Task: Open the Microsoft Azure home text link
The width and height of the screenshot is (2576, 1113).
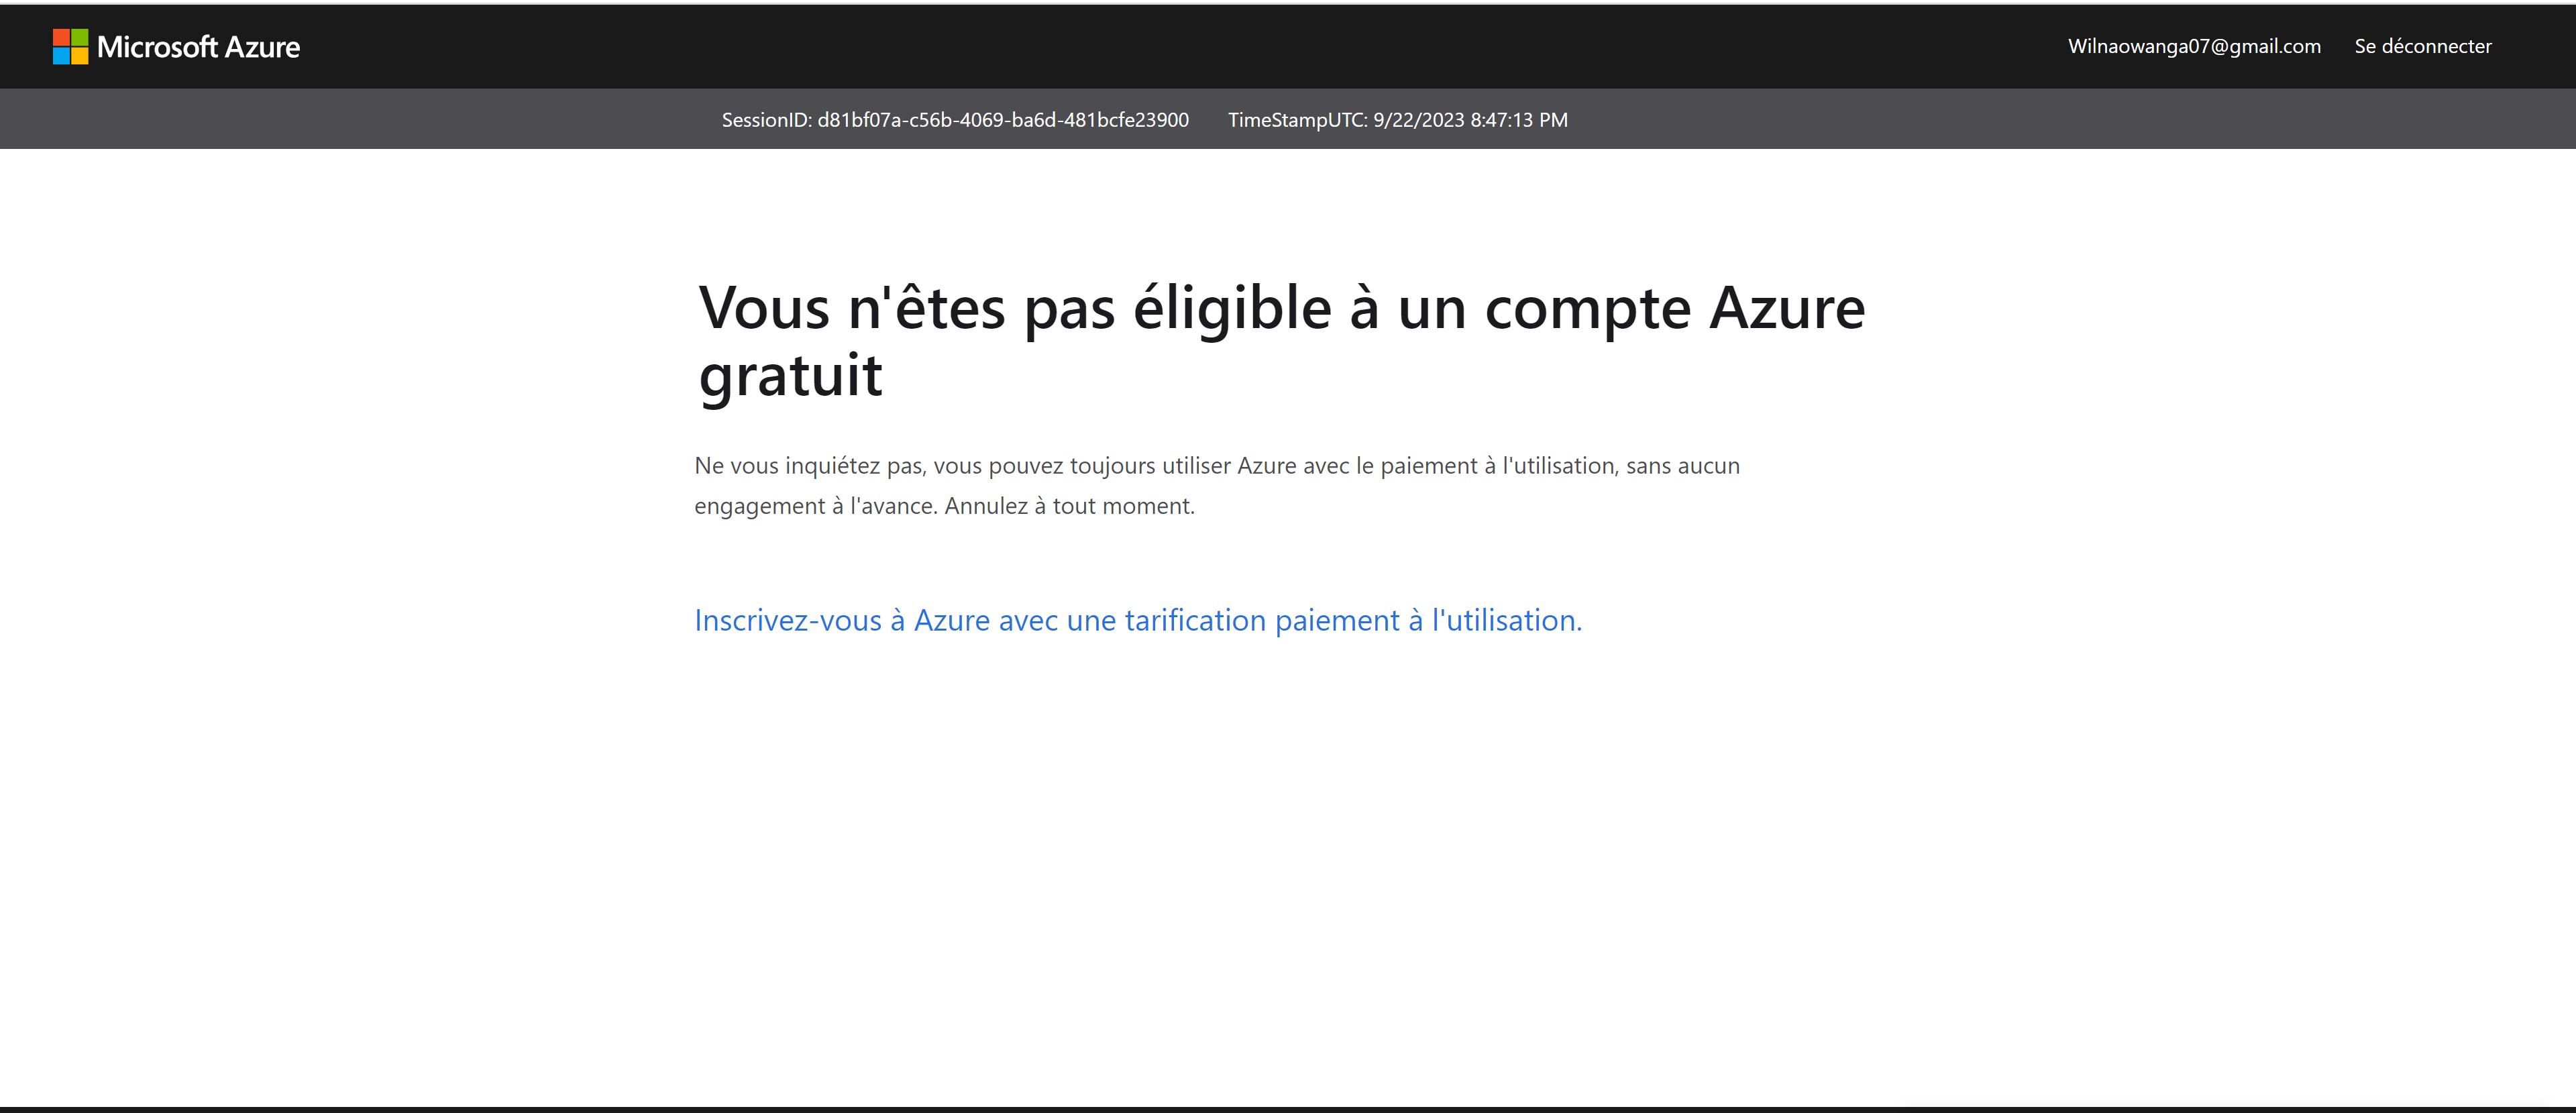Action: (198, 47)
